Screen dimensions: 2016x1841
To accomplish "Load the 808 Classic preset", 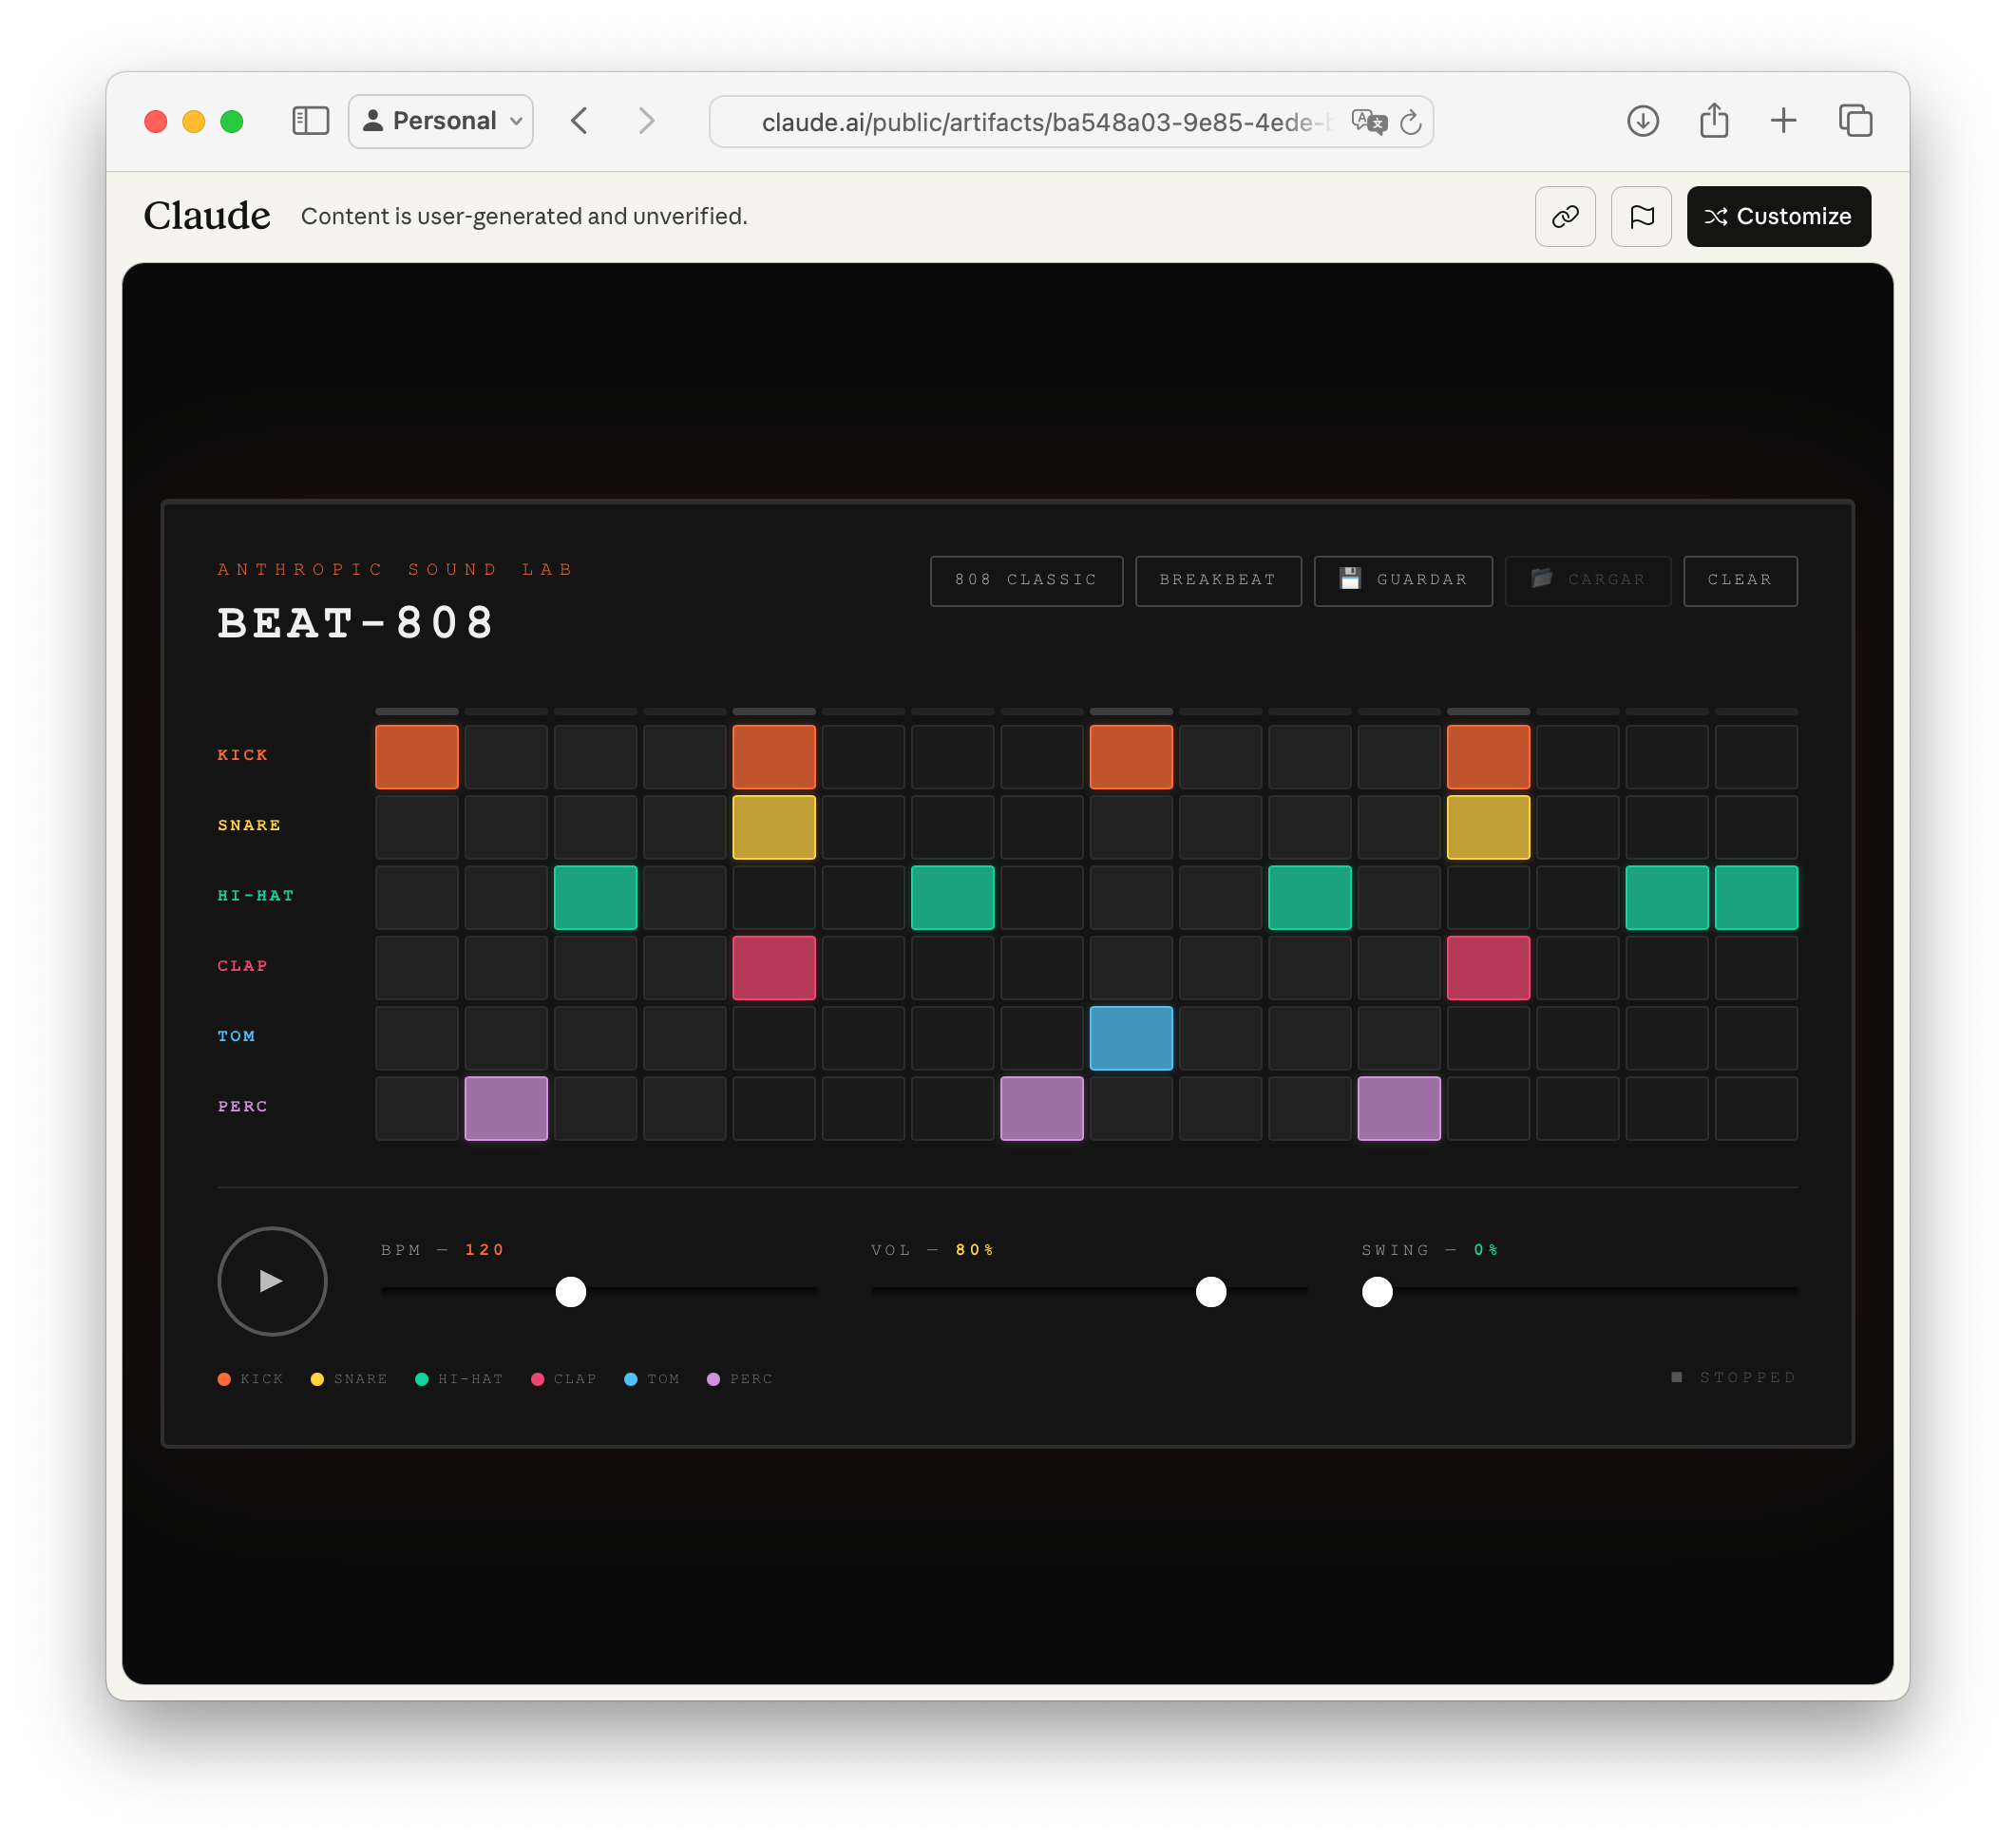I will 1026,580.
